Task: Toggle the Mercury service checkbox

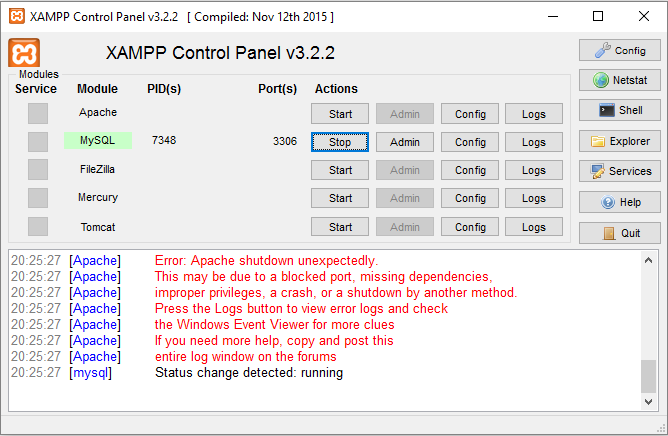Action: 38,198
